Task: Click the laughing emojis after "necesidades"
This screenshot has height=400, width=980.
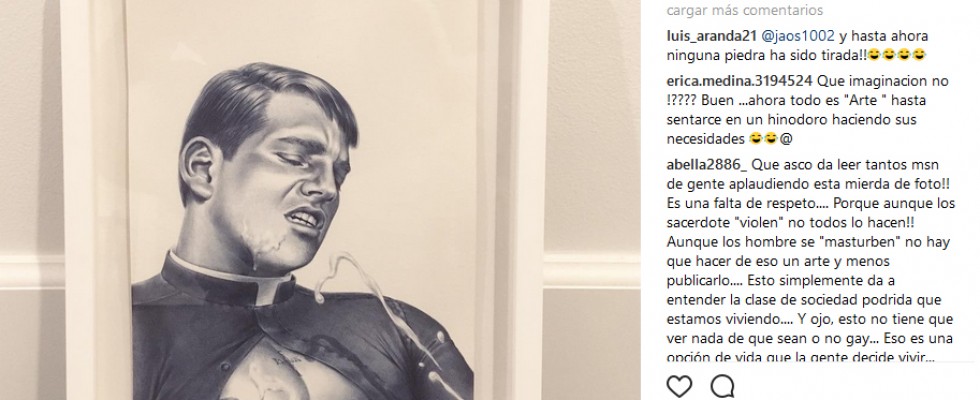Action: coord(762,139)
